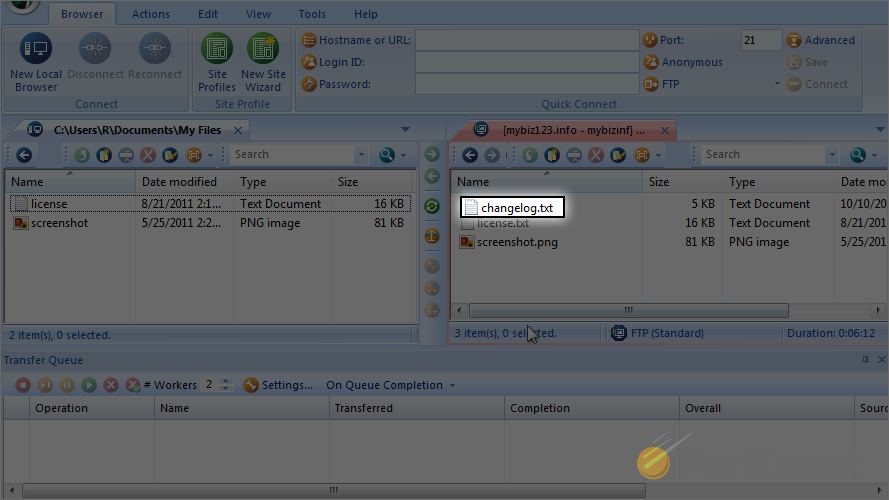This screenshot has width=889, height=500.
Task: Open the On Queue Completion dropdown
Action: pos(390,385)
